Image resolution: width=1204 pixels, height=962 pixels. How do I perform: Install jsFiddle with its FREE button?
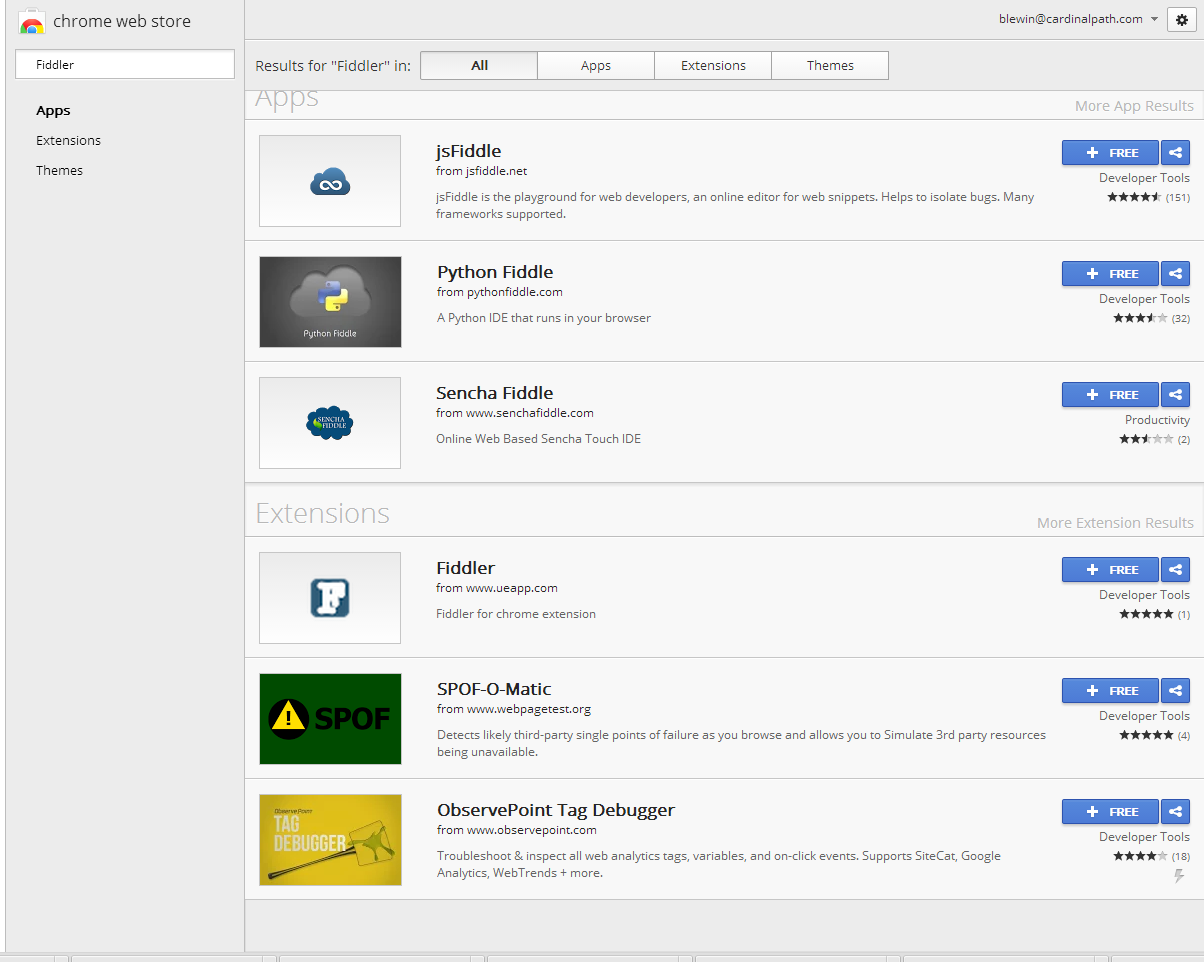point(1110,152)
